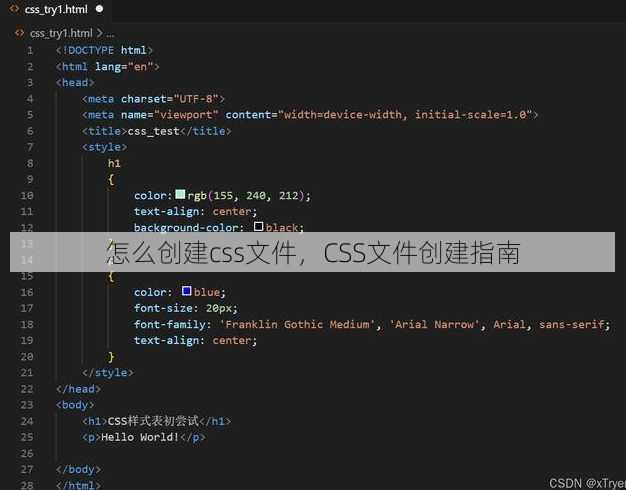626x490 pixels.
Task: Click the closing html tag on line 28
Action: tap(78, 485)
